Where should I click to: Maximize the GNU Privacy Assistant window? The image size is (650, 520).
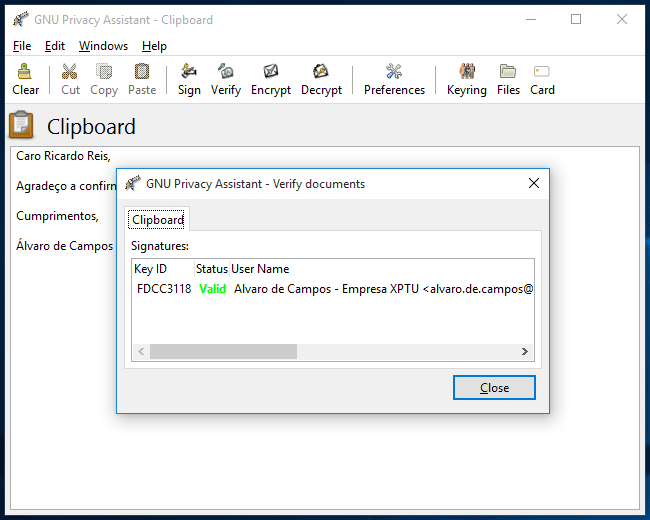click(x=576, y=19)
